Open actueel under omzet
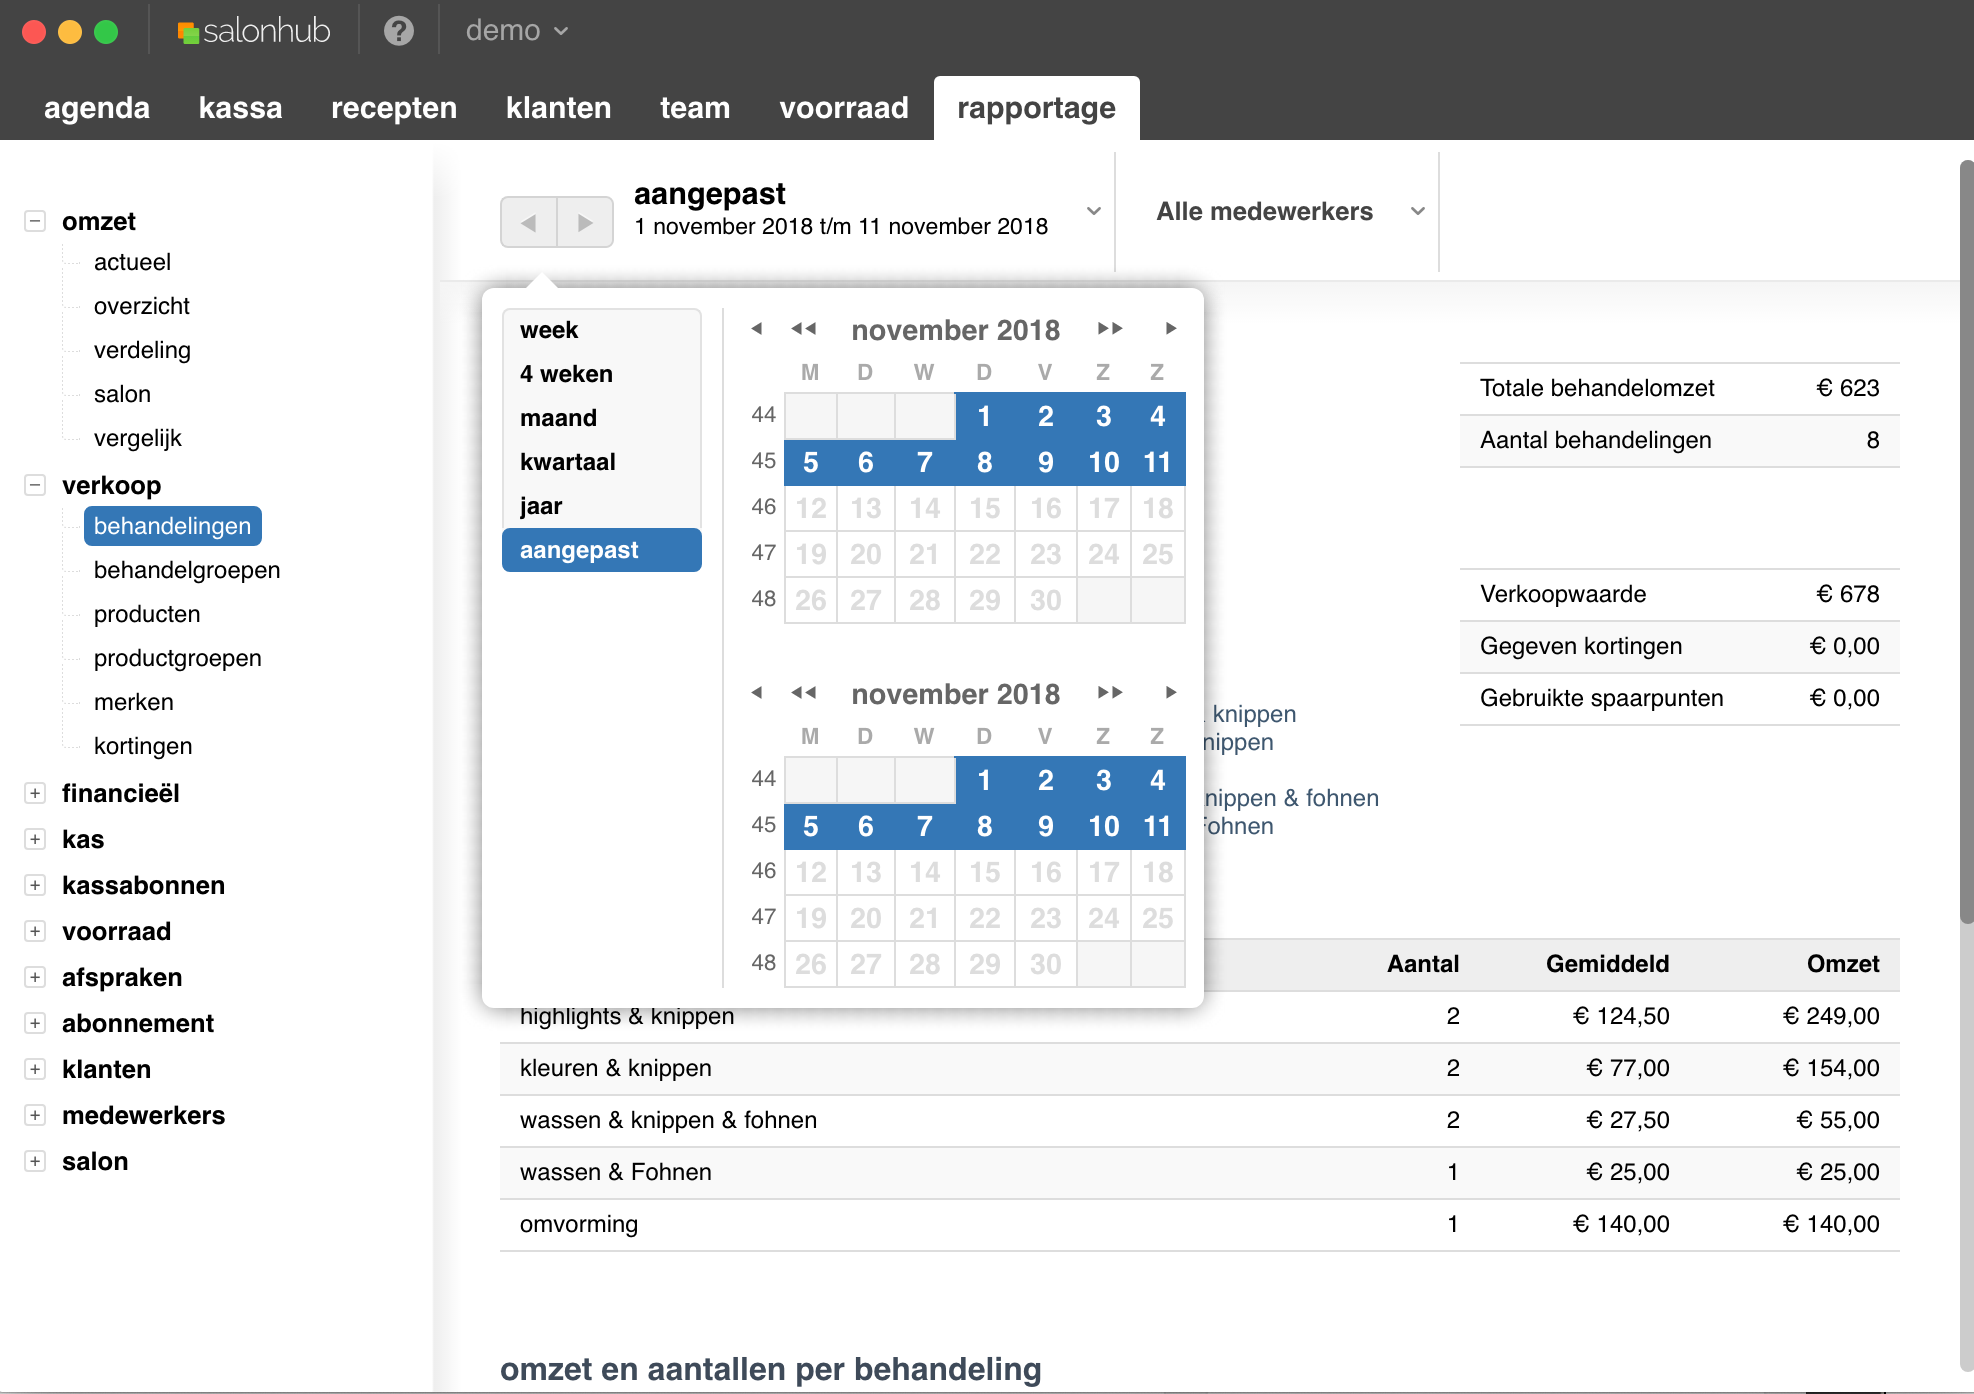The height and width of the screenshot is (1394, 1974). point(132,262)
